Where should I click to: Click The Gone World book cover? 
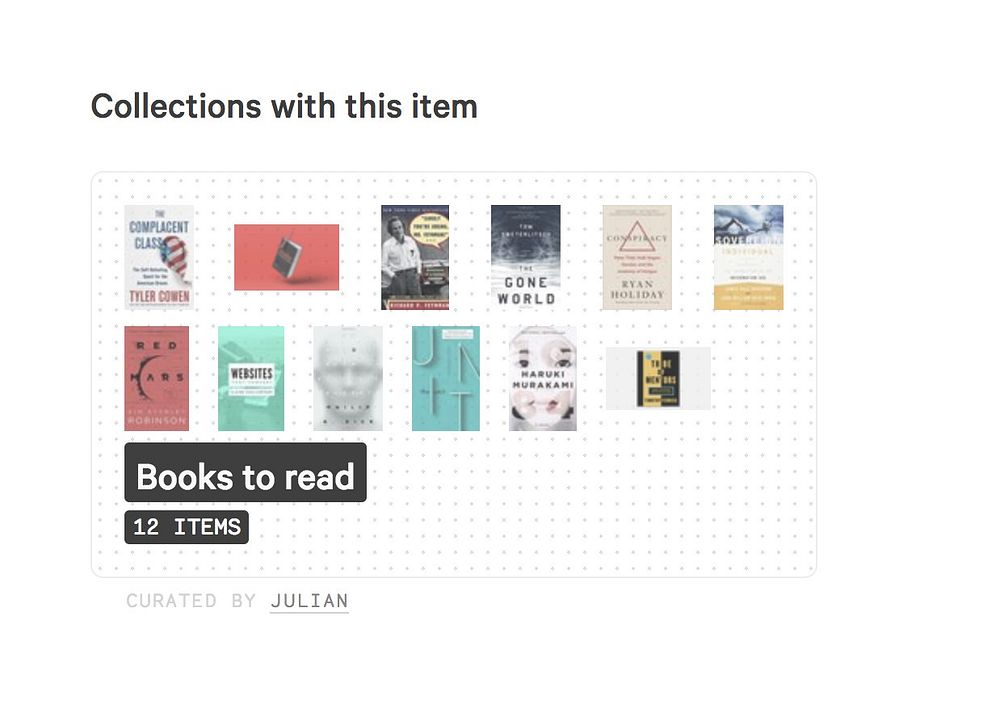click(526, 257)
